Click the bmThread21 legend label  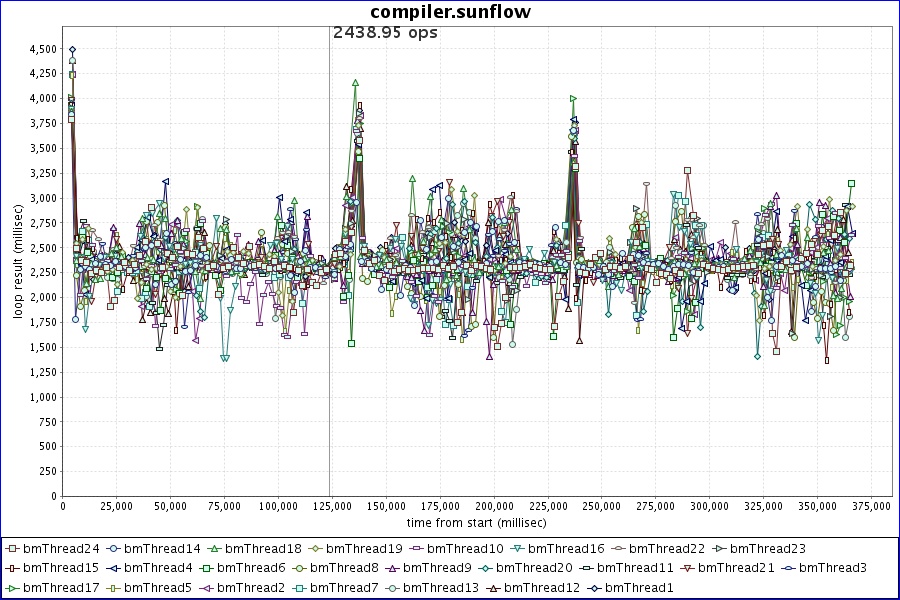736,568
